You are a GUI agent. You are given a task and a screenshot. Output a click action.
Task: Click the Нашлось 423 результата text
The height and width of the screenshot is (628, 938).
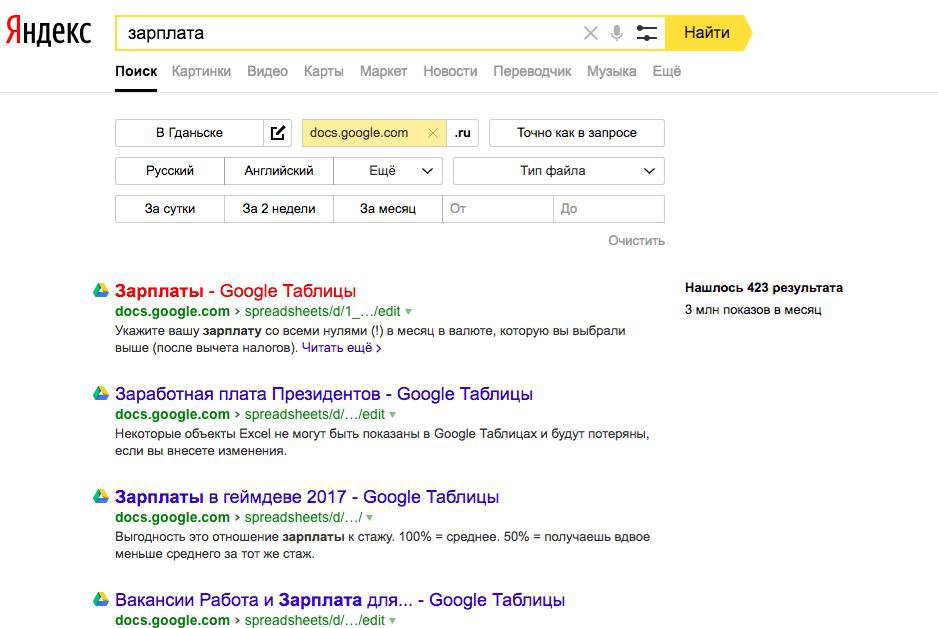tap(764, 288)
